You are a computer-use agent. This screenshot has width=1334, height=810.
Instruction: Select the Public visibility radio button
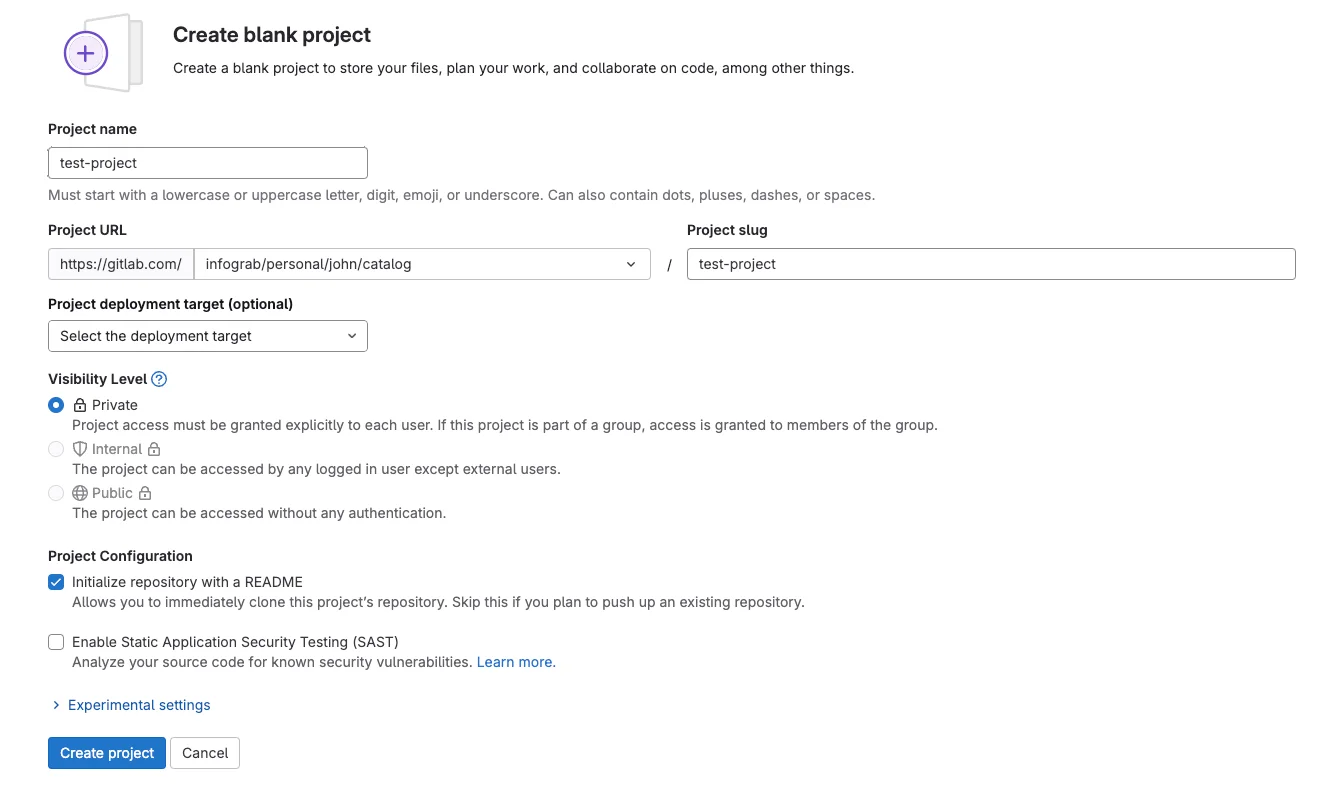pyautogui.click(x=56, y=493)
